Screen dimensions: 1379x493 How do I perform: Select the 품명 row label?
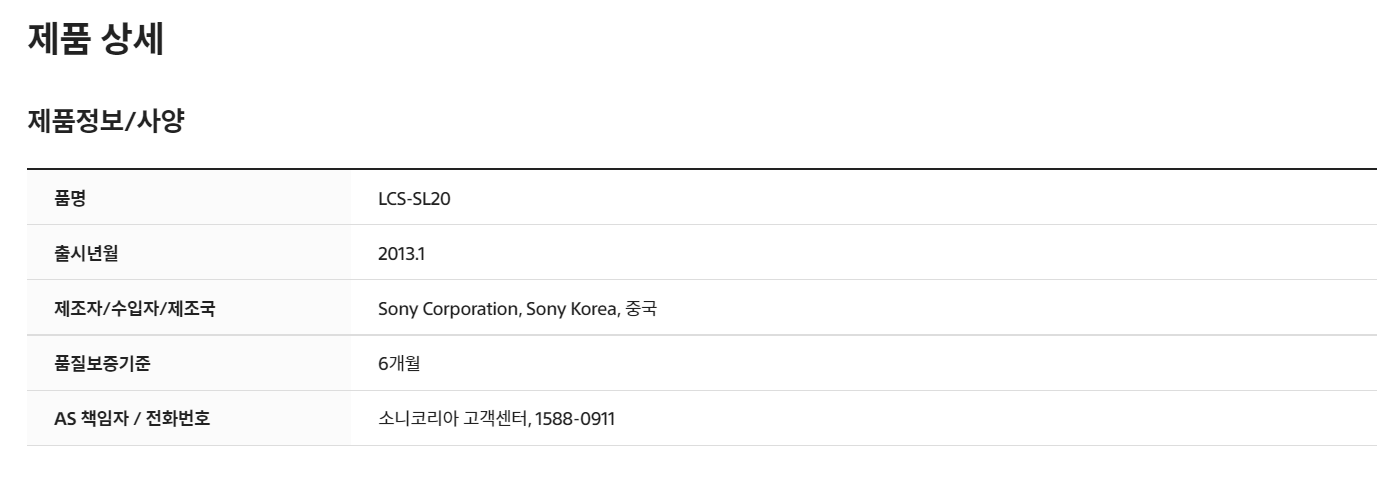[70, 198]
